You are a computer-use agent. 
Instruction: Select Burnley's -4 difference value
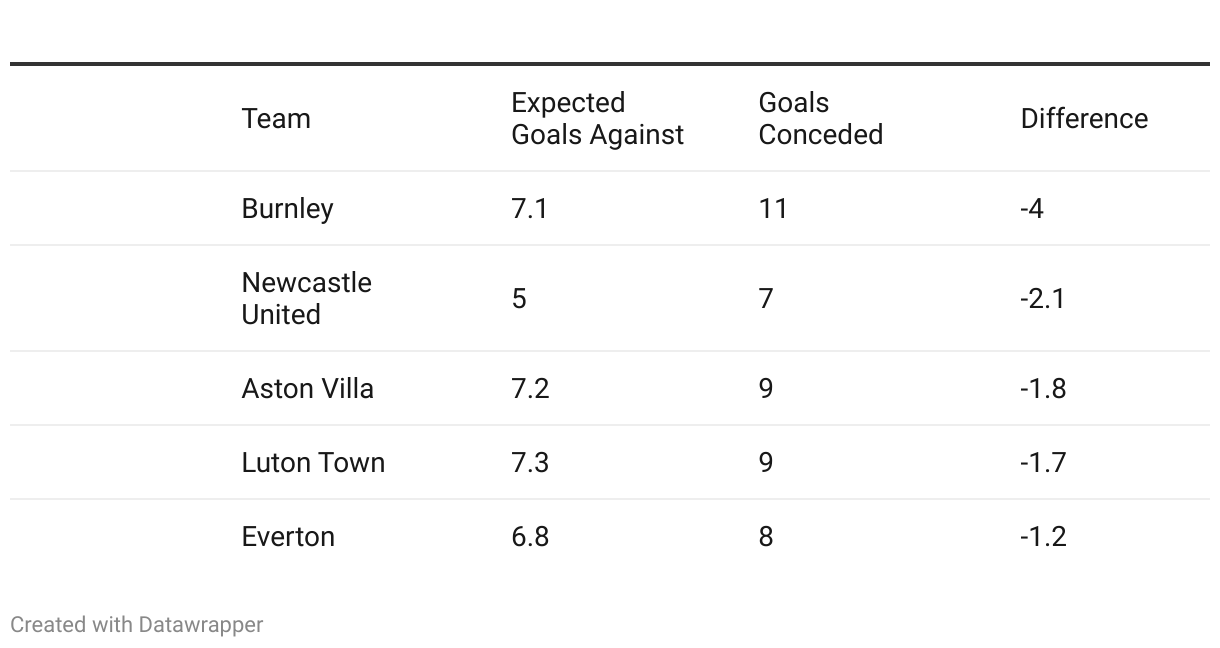click(1032, 208)
